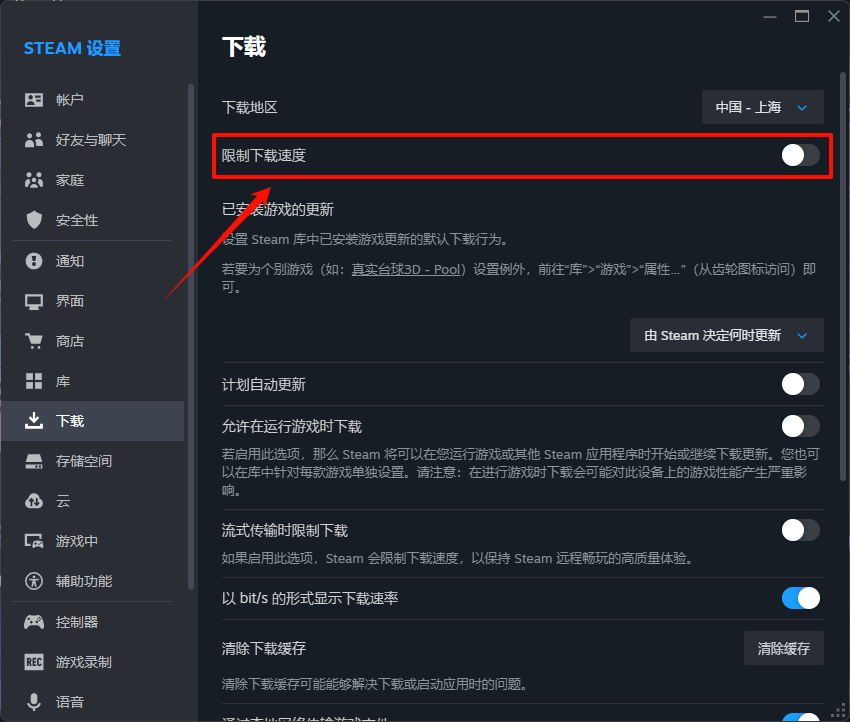
Task: Click the sidebar vertical scrollbar
Action: click(190, 336)
